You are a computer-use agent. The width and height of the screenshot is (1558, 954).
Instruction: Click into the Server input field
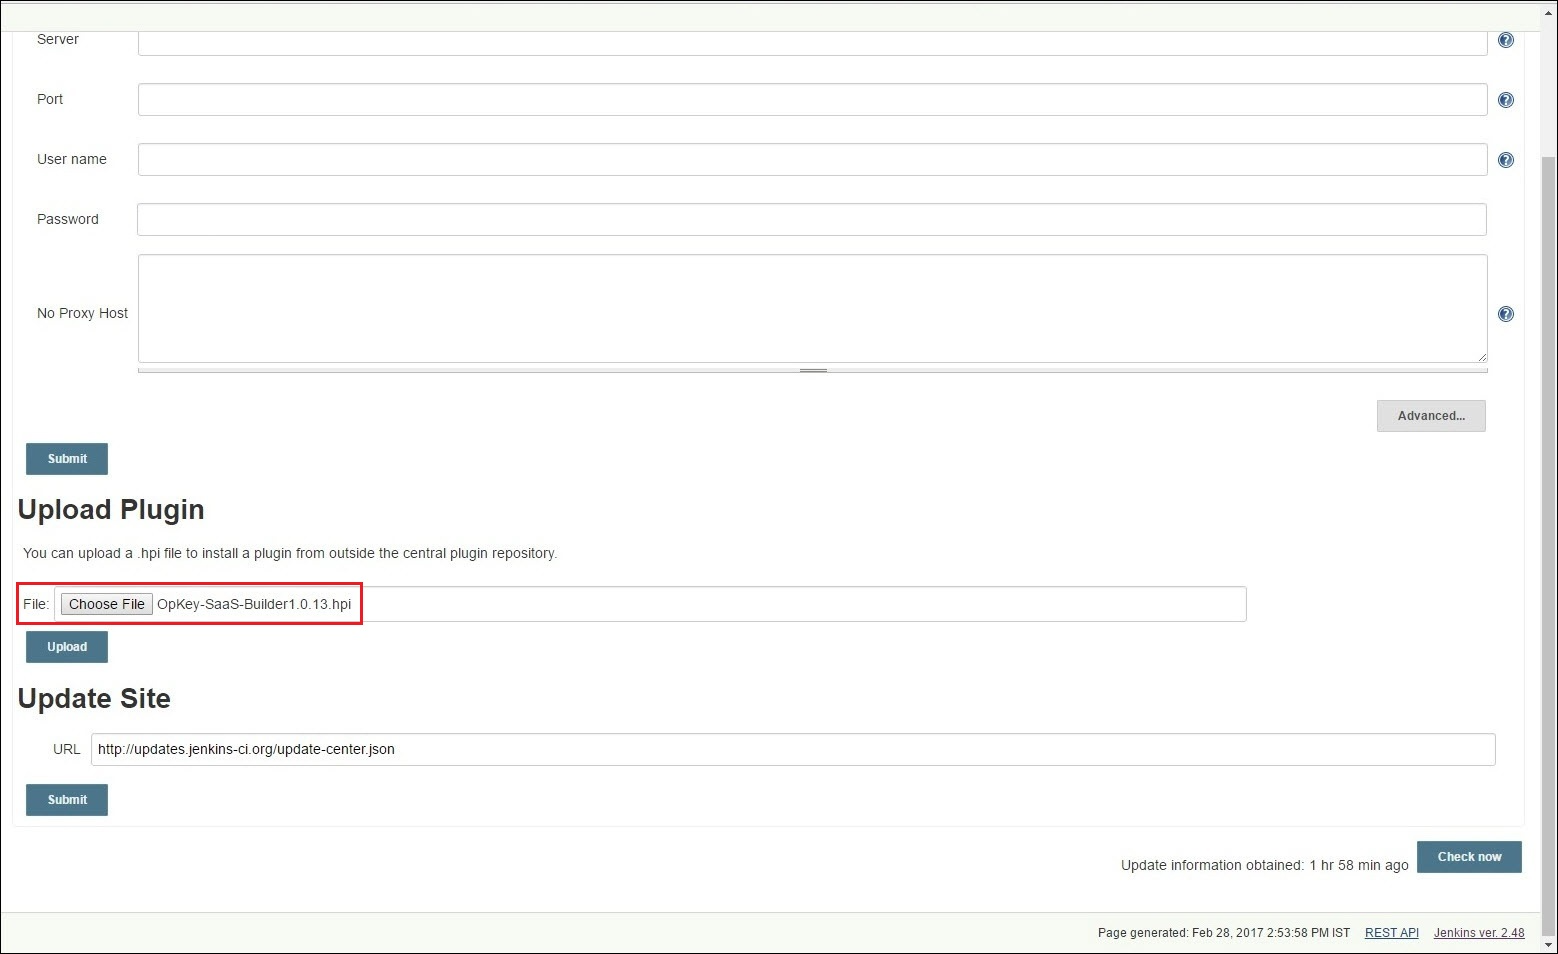pyautogui.click(x=812, y=42)
